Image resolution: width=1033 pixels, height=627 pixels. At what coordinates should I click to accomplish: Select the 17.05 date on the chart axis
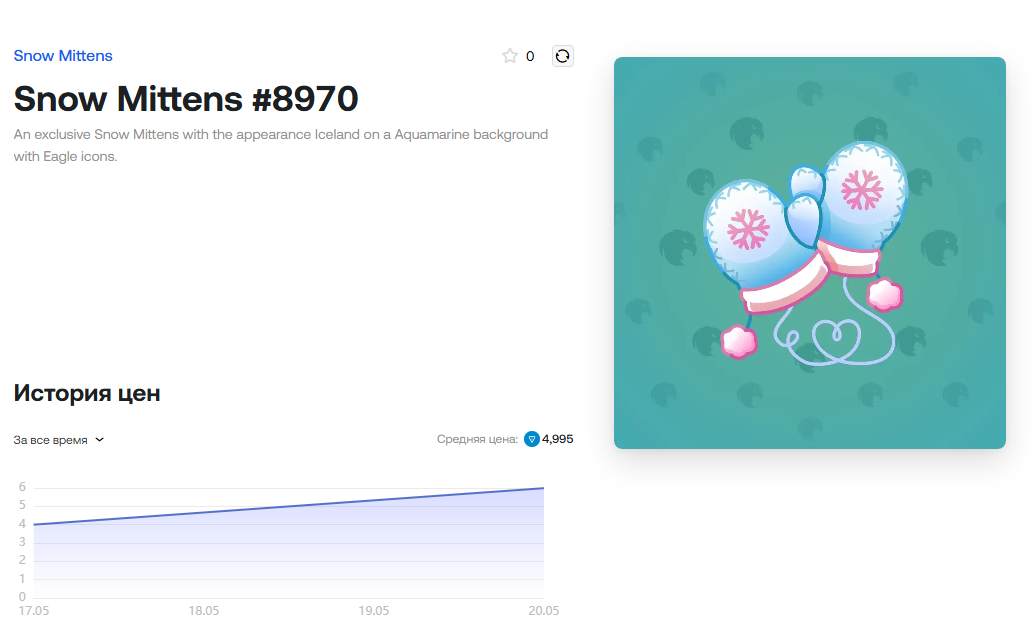(33, 609)
